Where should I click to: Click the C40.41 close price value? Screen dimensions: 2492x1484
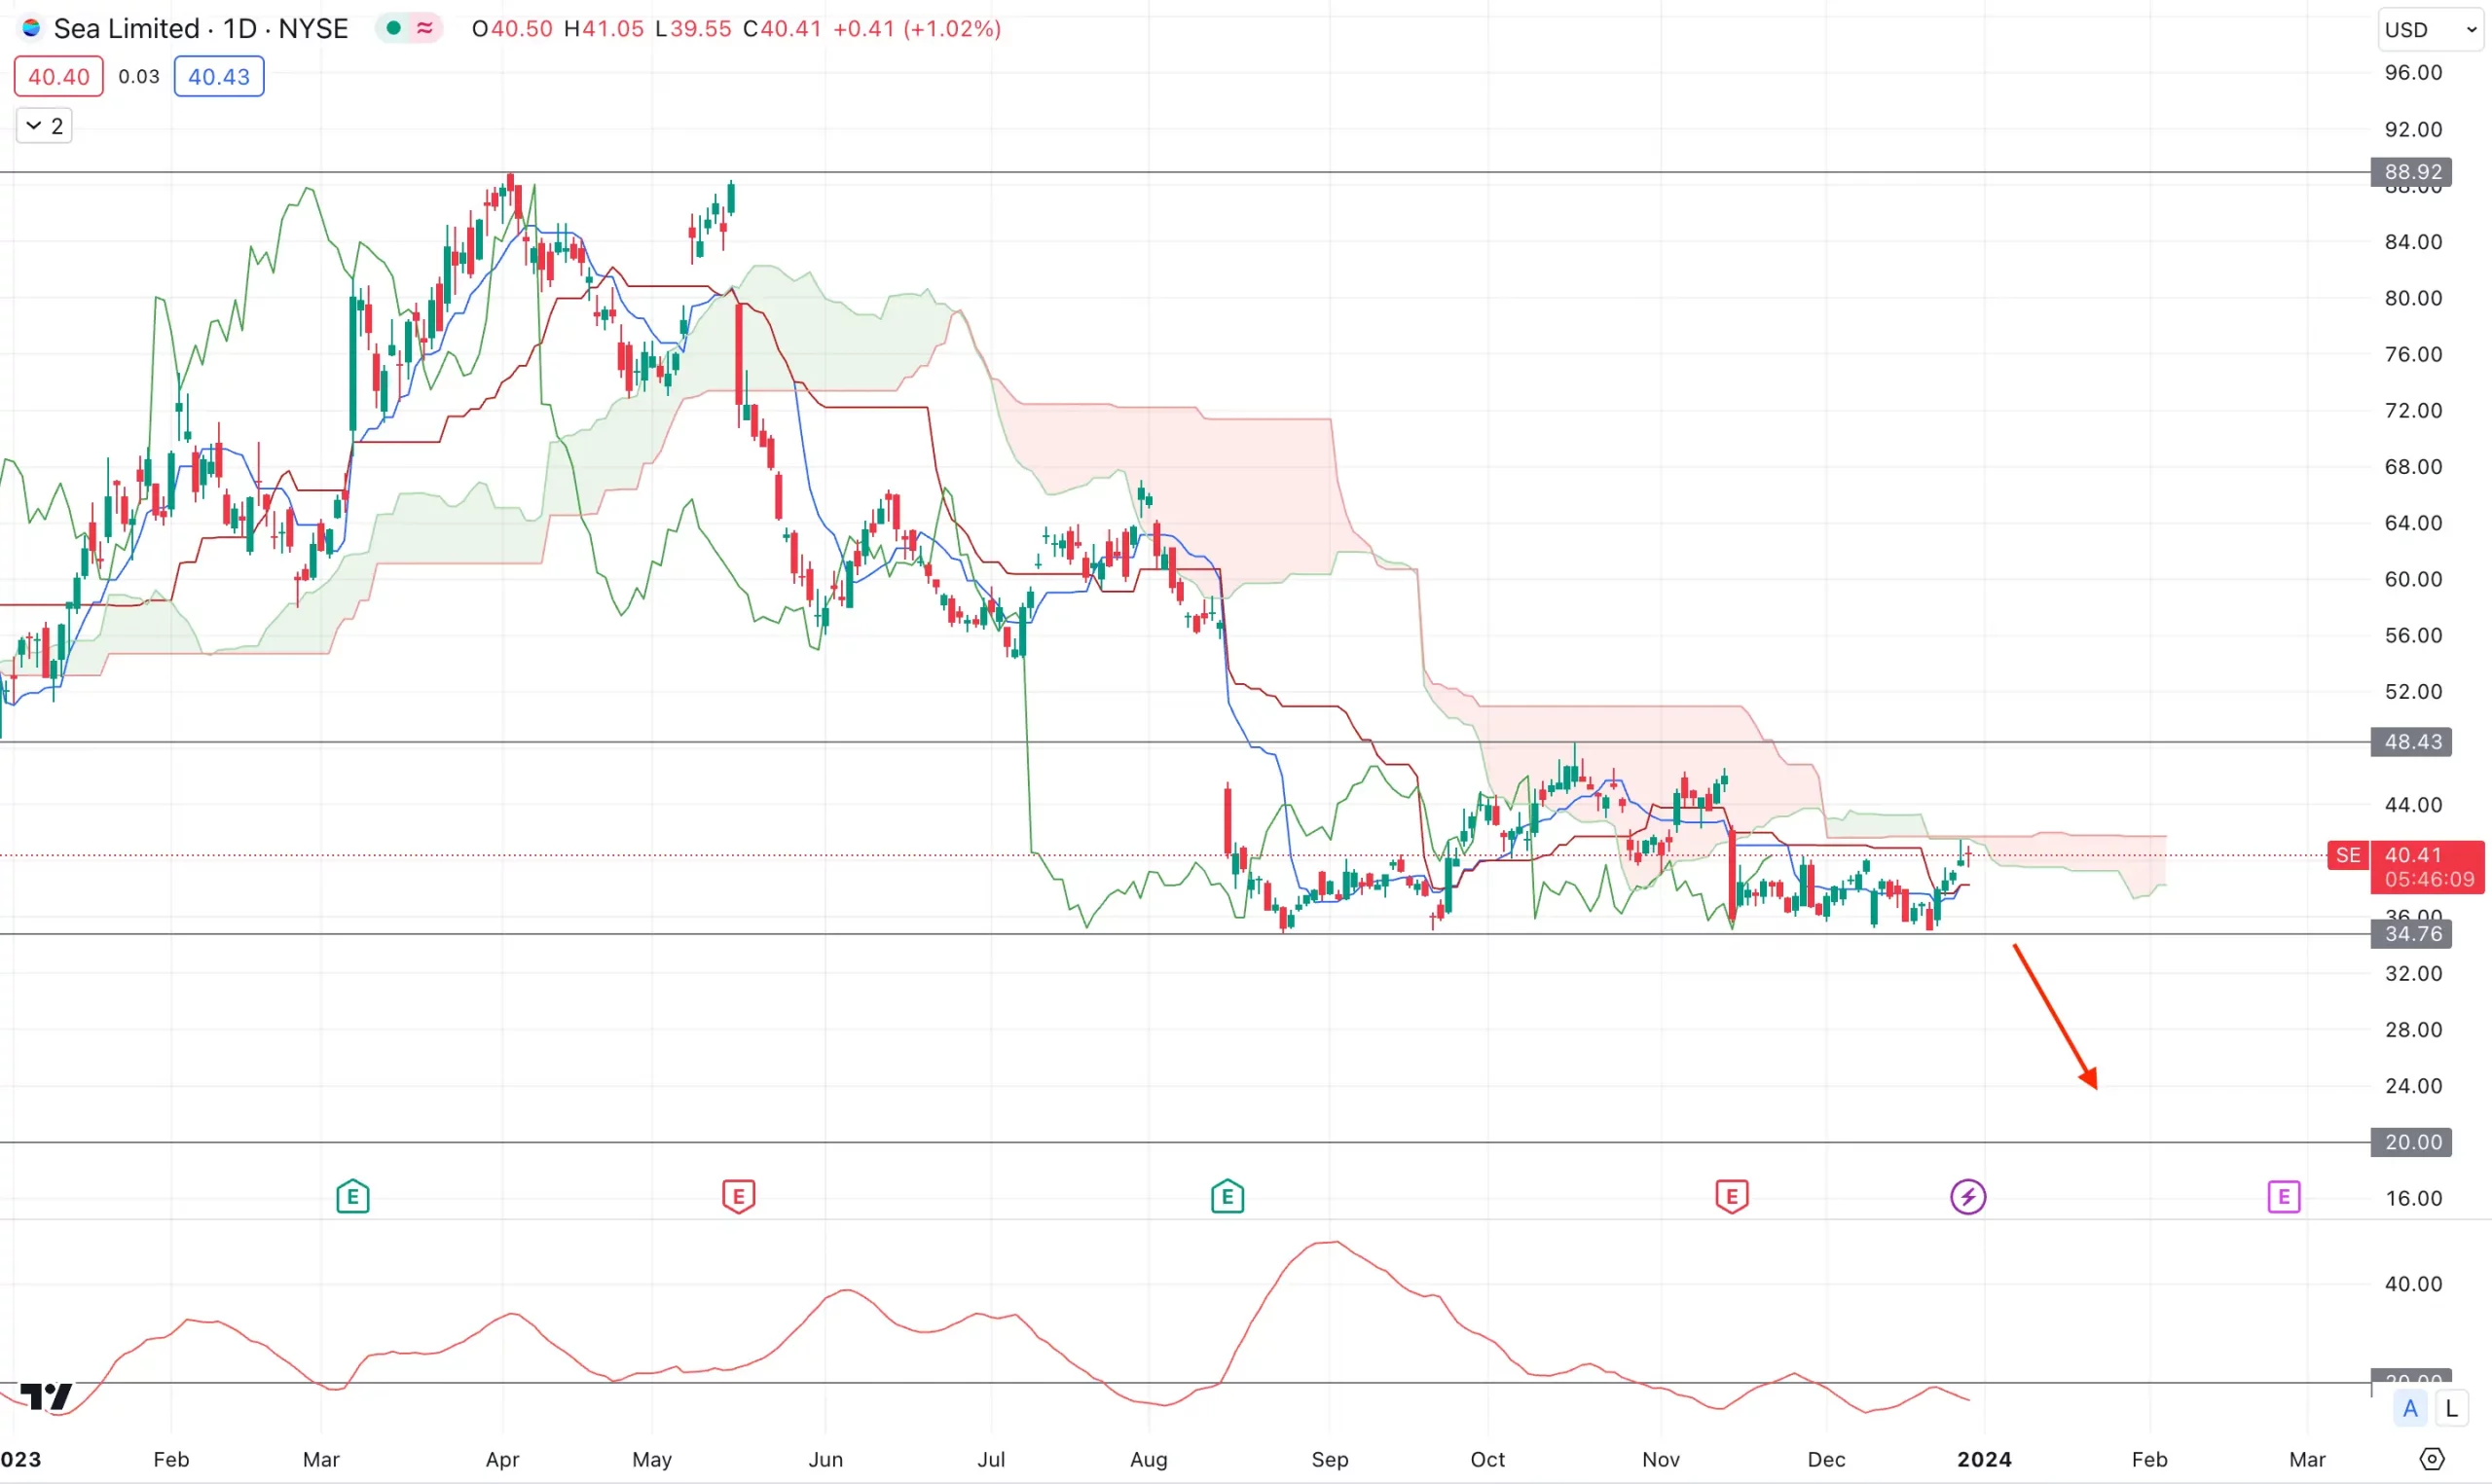point(782,28)
